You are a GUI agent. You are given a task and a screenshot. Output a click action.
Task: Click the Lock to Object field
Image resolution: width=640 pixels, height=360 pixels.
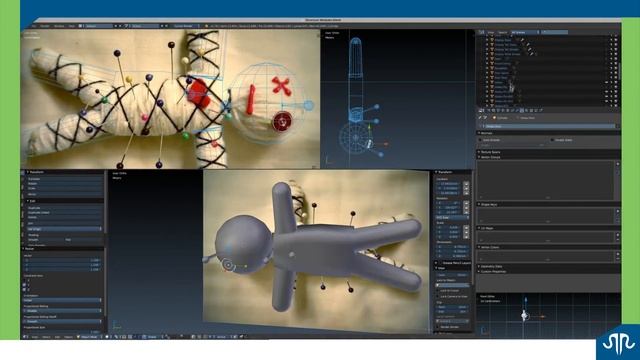pos(453,285)
